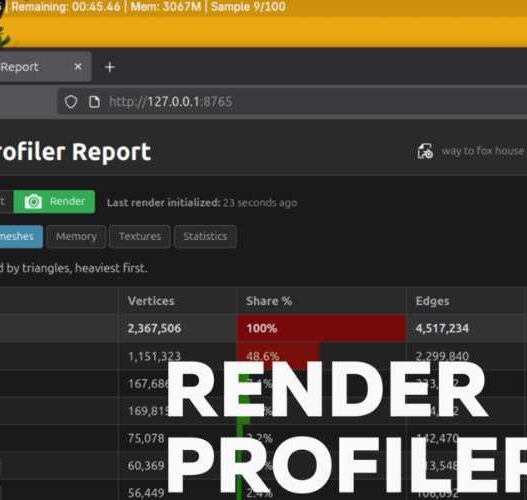
Task: Switch to the Textures tab
Action: coord(140,236)
